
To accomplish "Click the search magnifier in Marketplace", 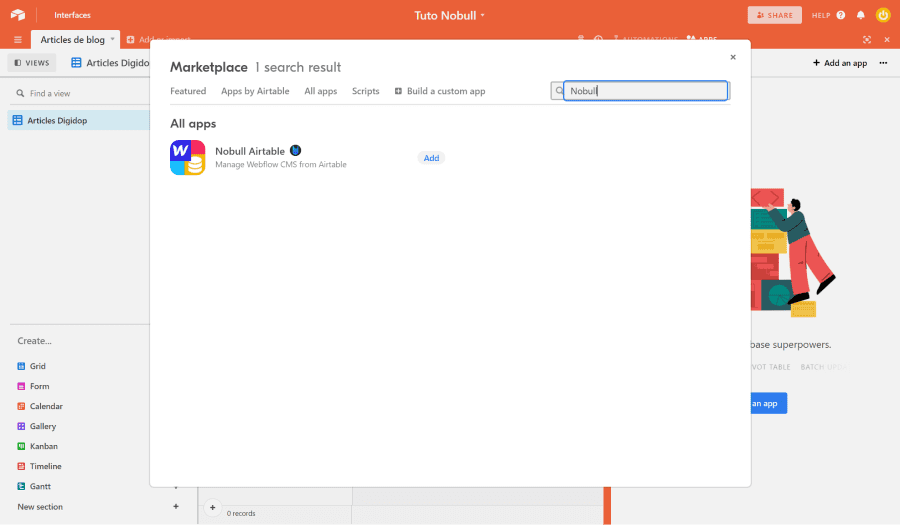I will 559,91.
